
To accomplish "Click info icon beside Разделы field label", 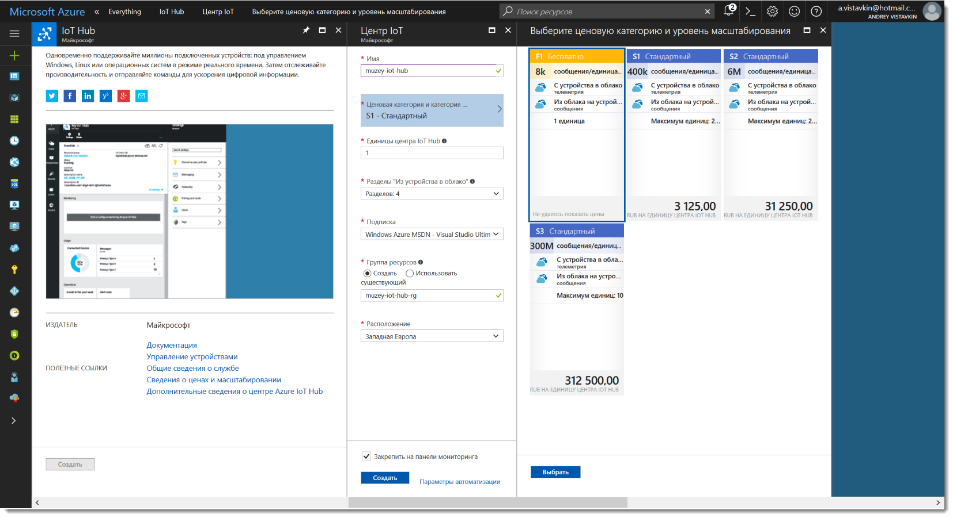I will click(x=473, y=181).
